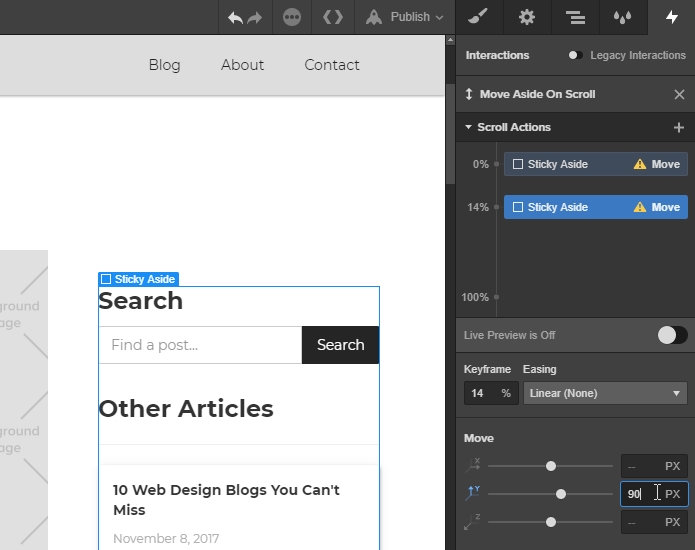Click the 0% keyframe timeline marker

point(496,164)
